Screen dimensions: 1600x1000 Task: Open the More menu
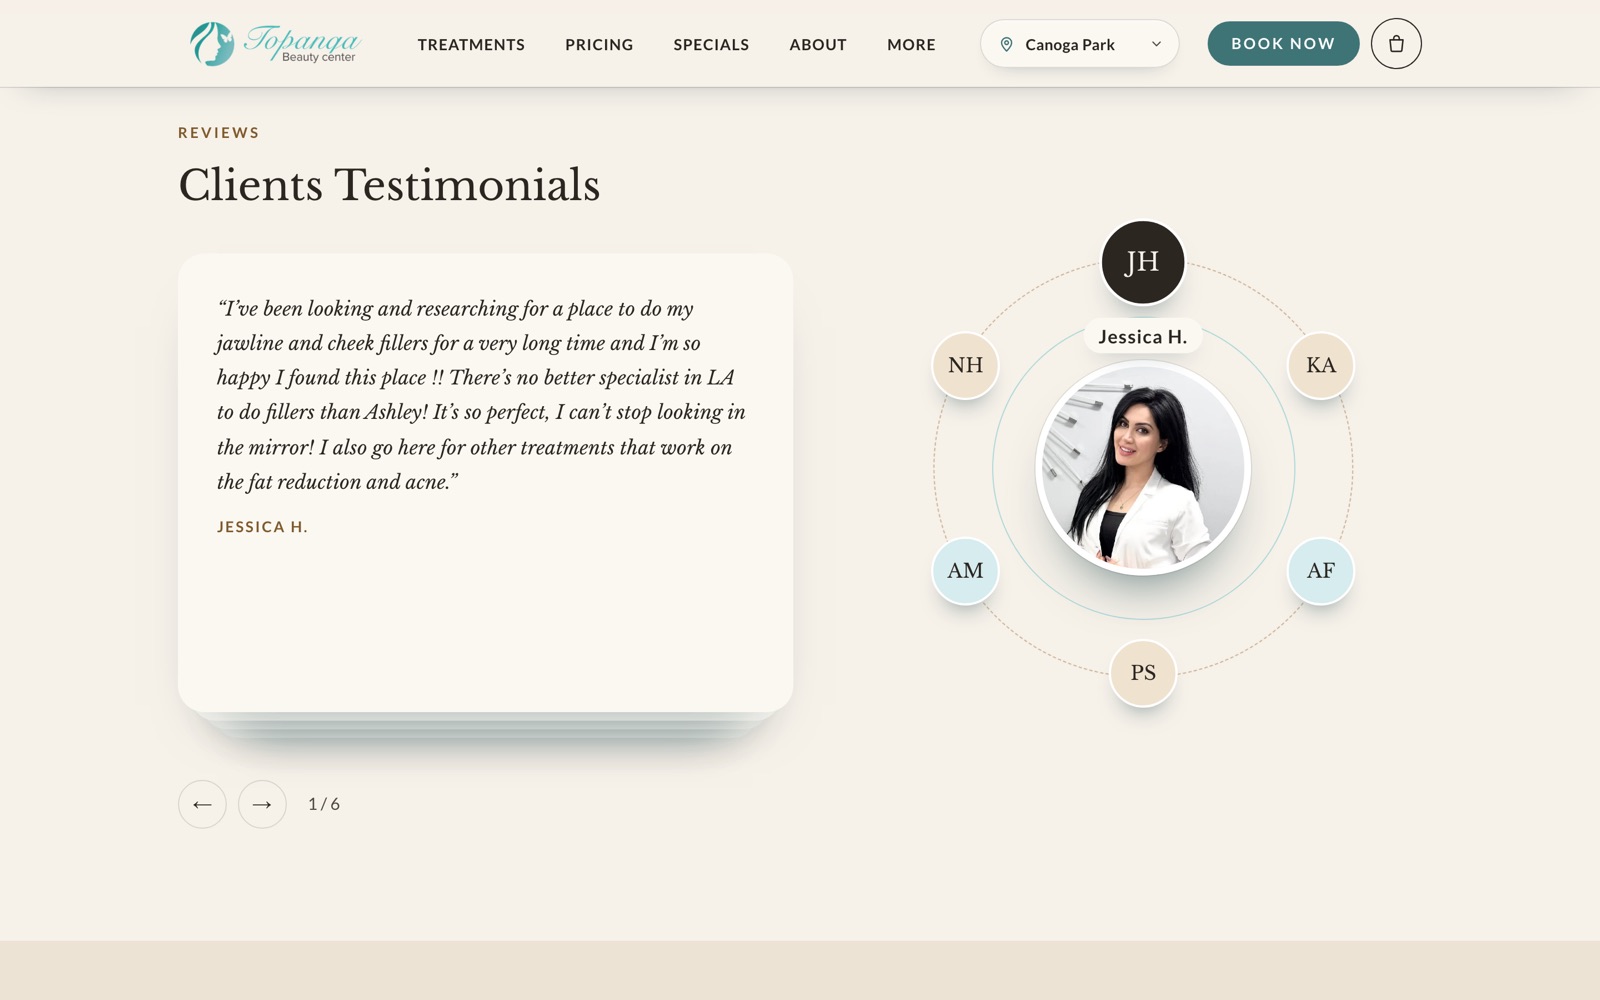[x=911, y=45]
